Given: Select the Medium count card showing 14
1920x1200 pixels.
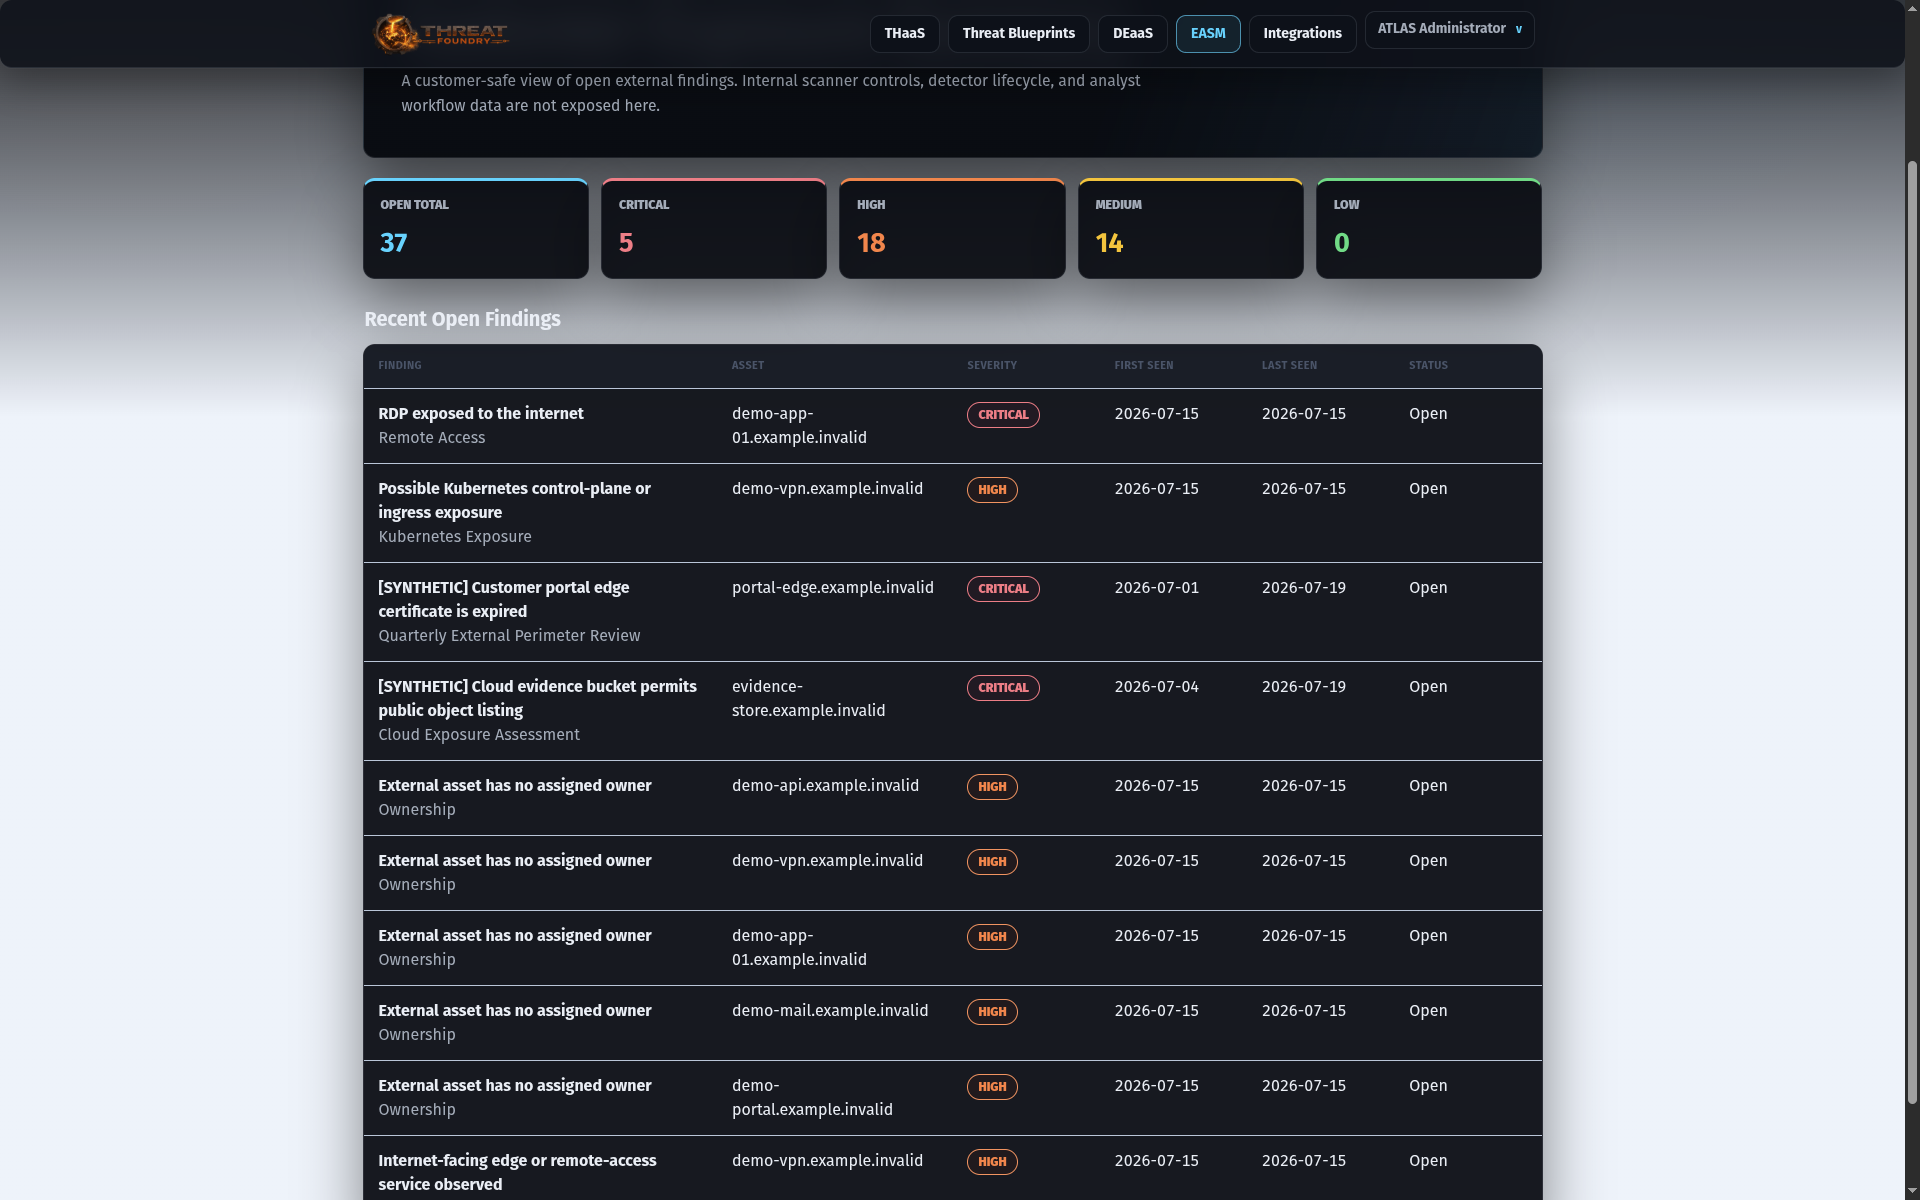Looking at the screenshot, I should click(1190, 229).
